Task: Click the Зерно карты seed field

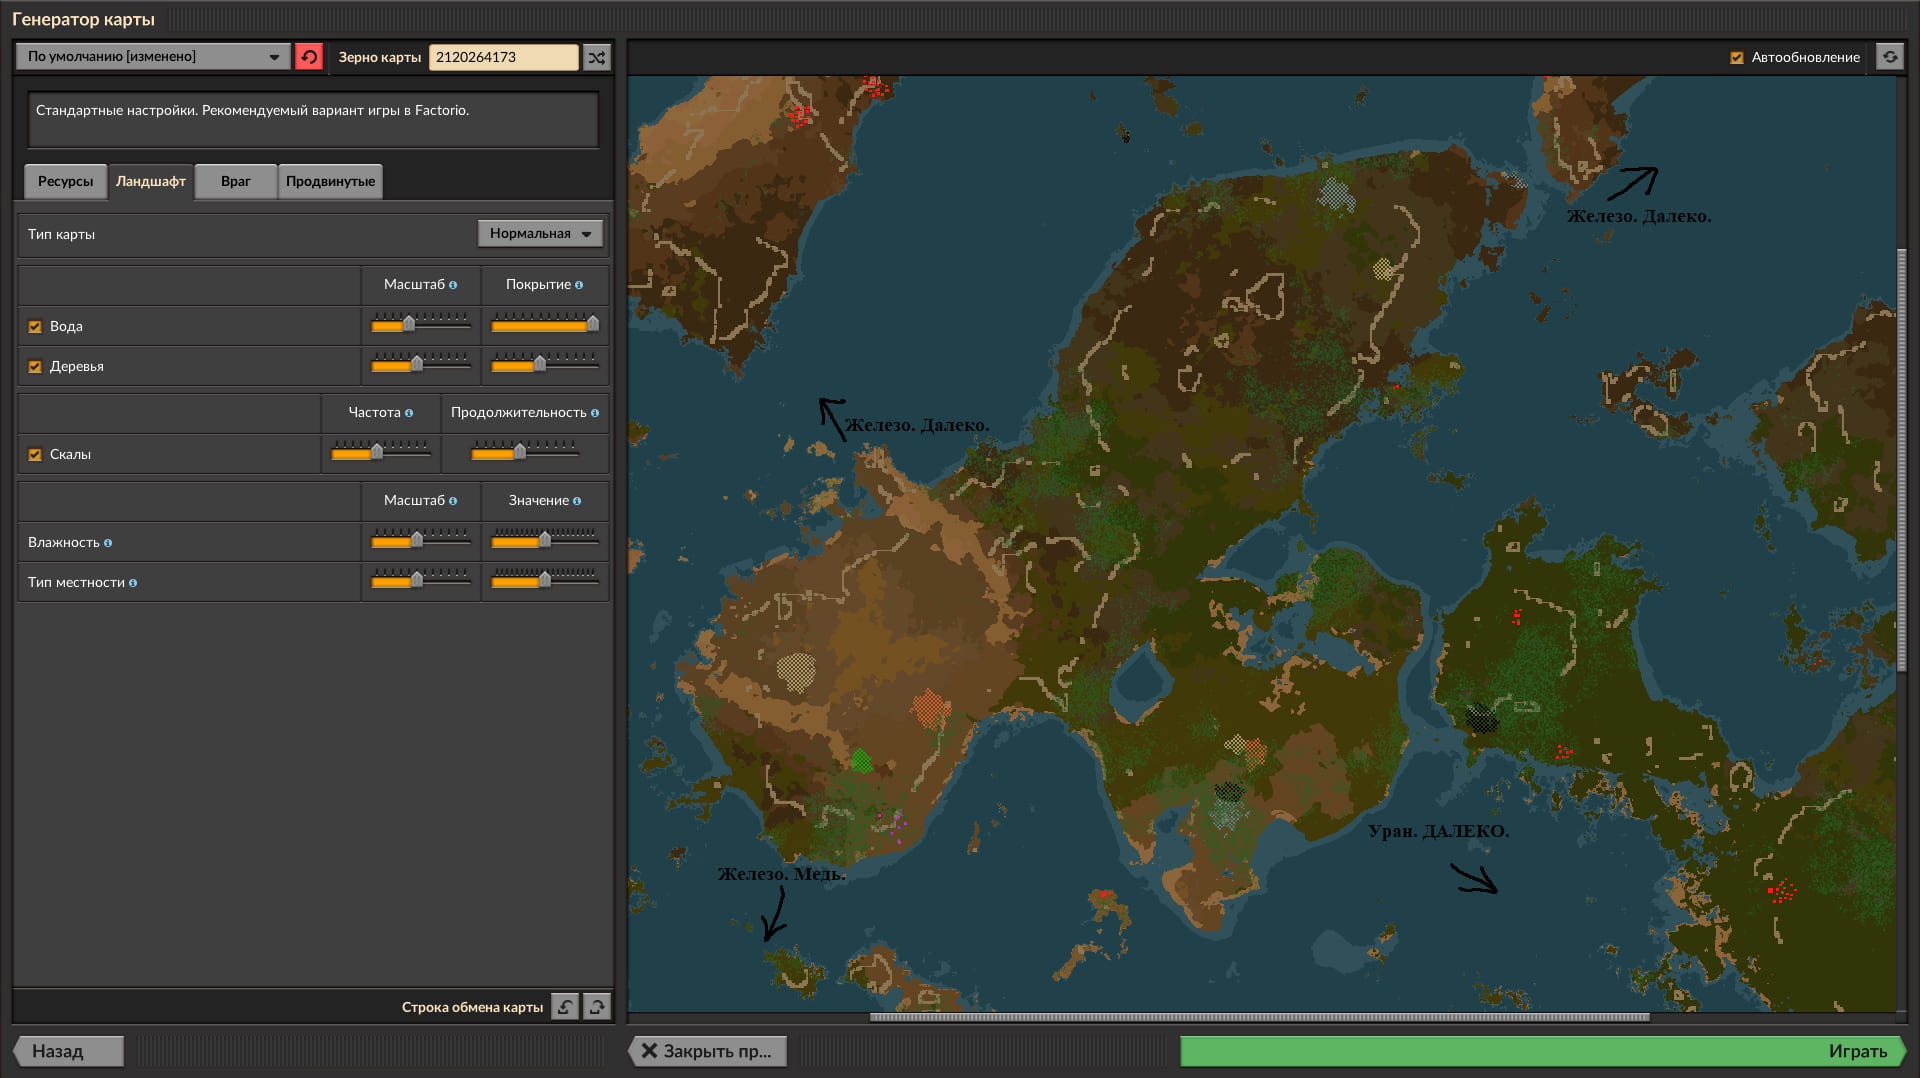Action: pos(504,57)
